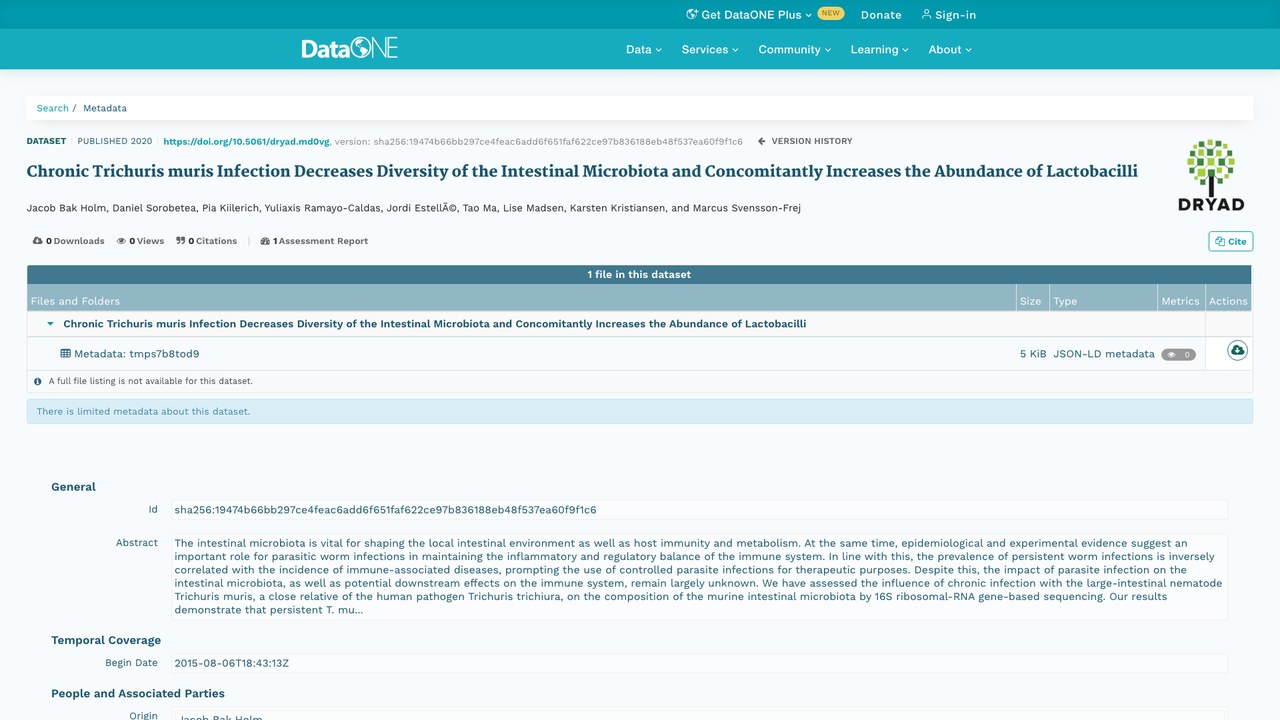Image resolution: width=1280 pixels, height=720 pixels.
Task: Collapse the Chronic Trichuris muris folder row
Action: [50, 324]
